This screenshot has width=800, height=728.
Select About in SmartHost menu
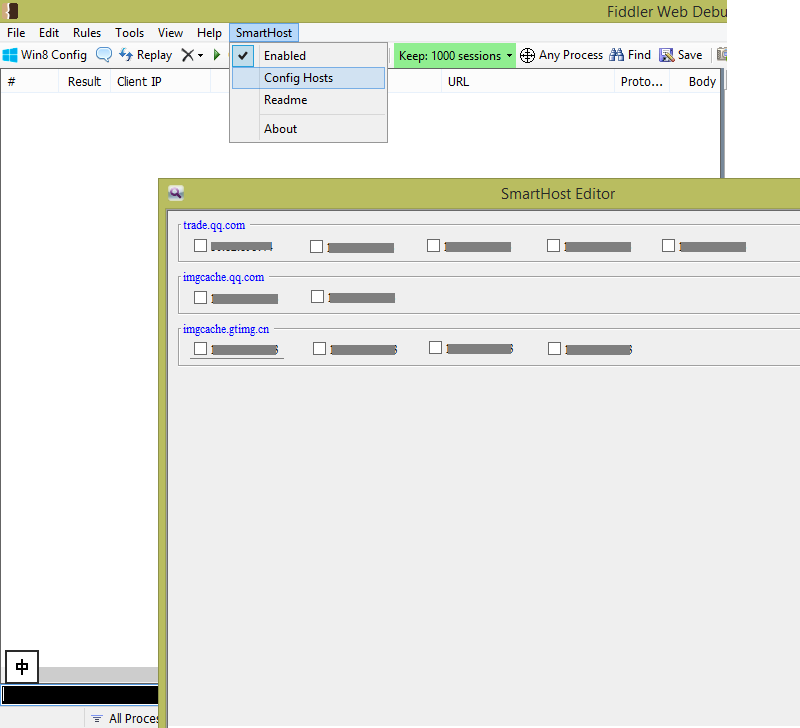[308, 129]
